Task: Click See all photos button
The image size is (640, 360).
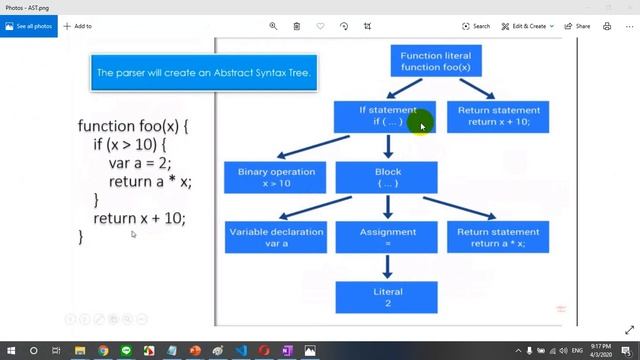Action: coord(29,26)
